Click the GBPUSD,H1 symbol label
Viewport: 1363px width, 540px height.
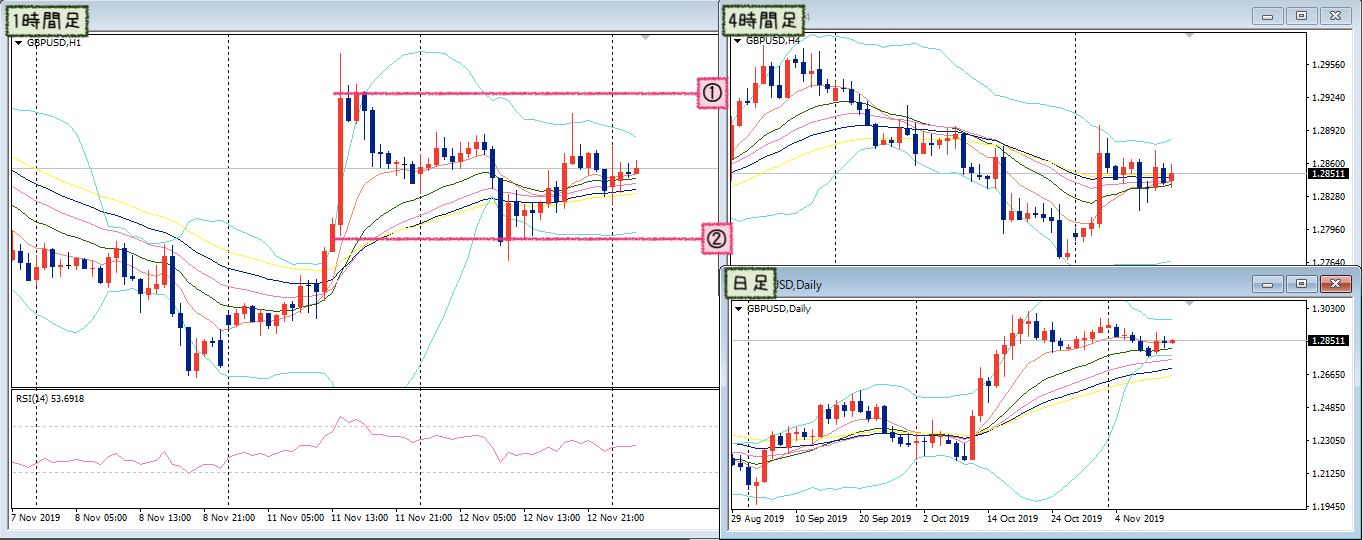click(54, 42)
